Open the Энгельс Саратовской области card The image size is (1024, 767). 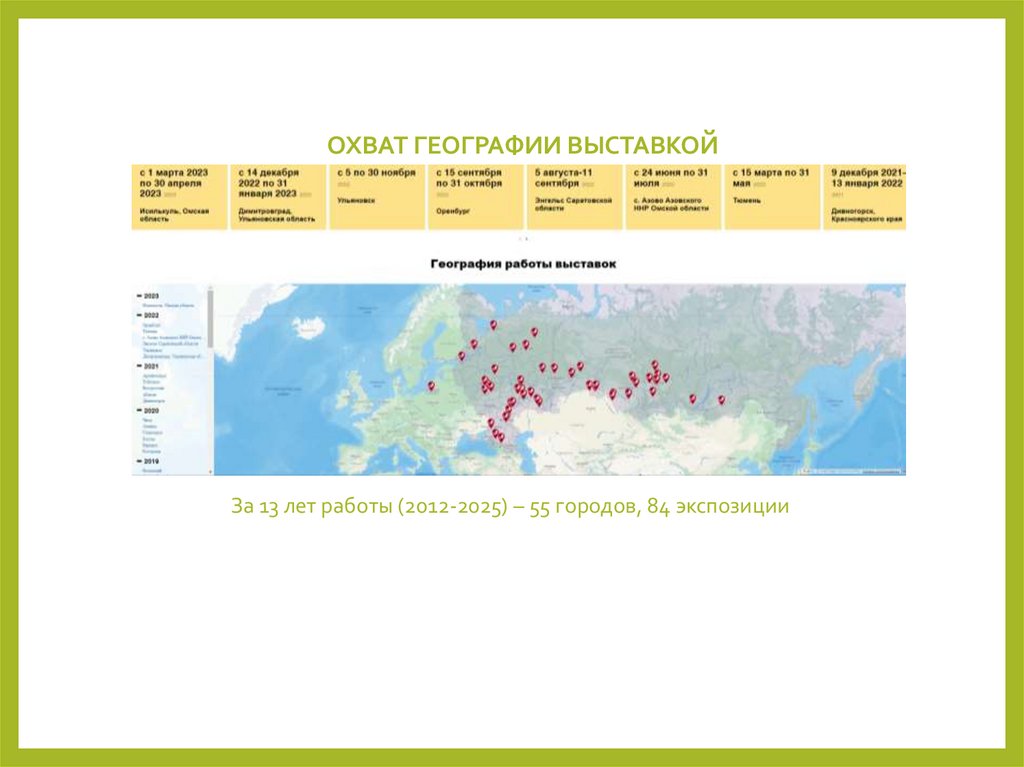point(575,197)
